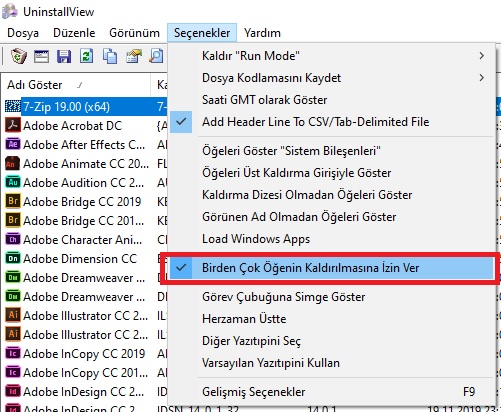The height and width of the screenshot is (412, 501).
Task: Expand Dosya Kodlamasını Kaydet submenu arrow
Action: click(481, 78)
